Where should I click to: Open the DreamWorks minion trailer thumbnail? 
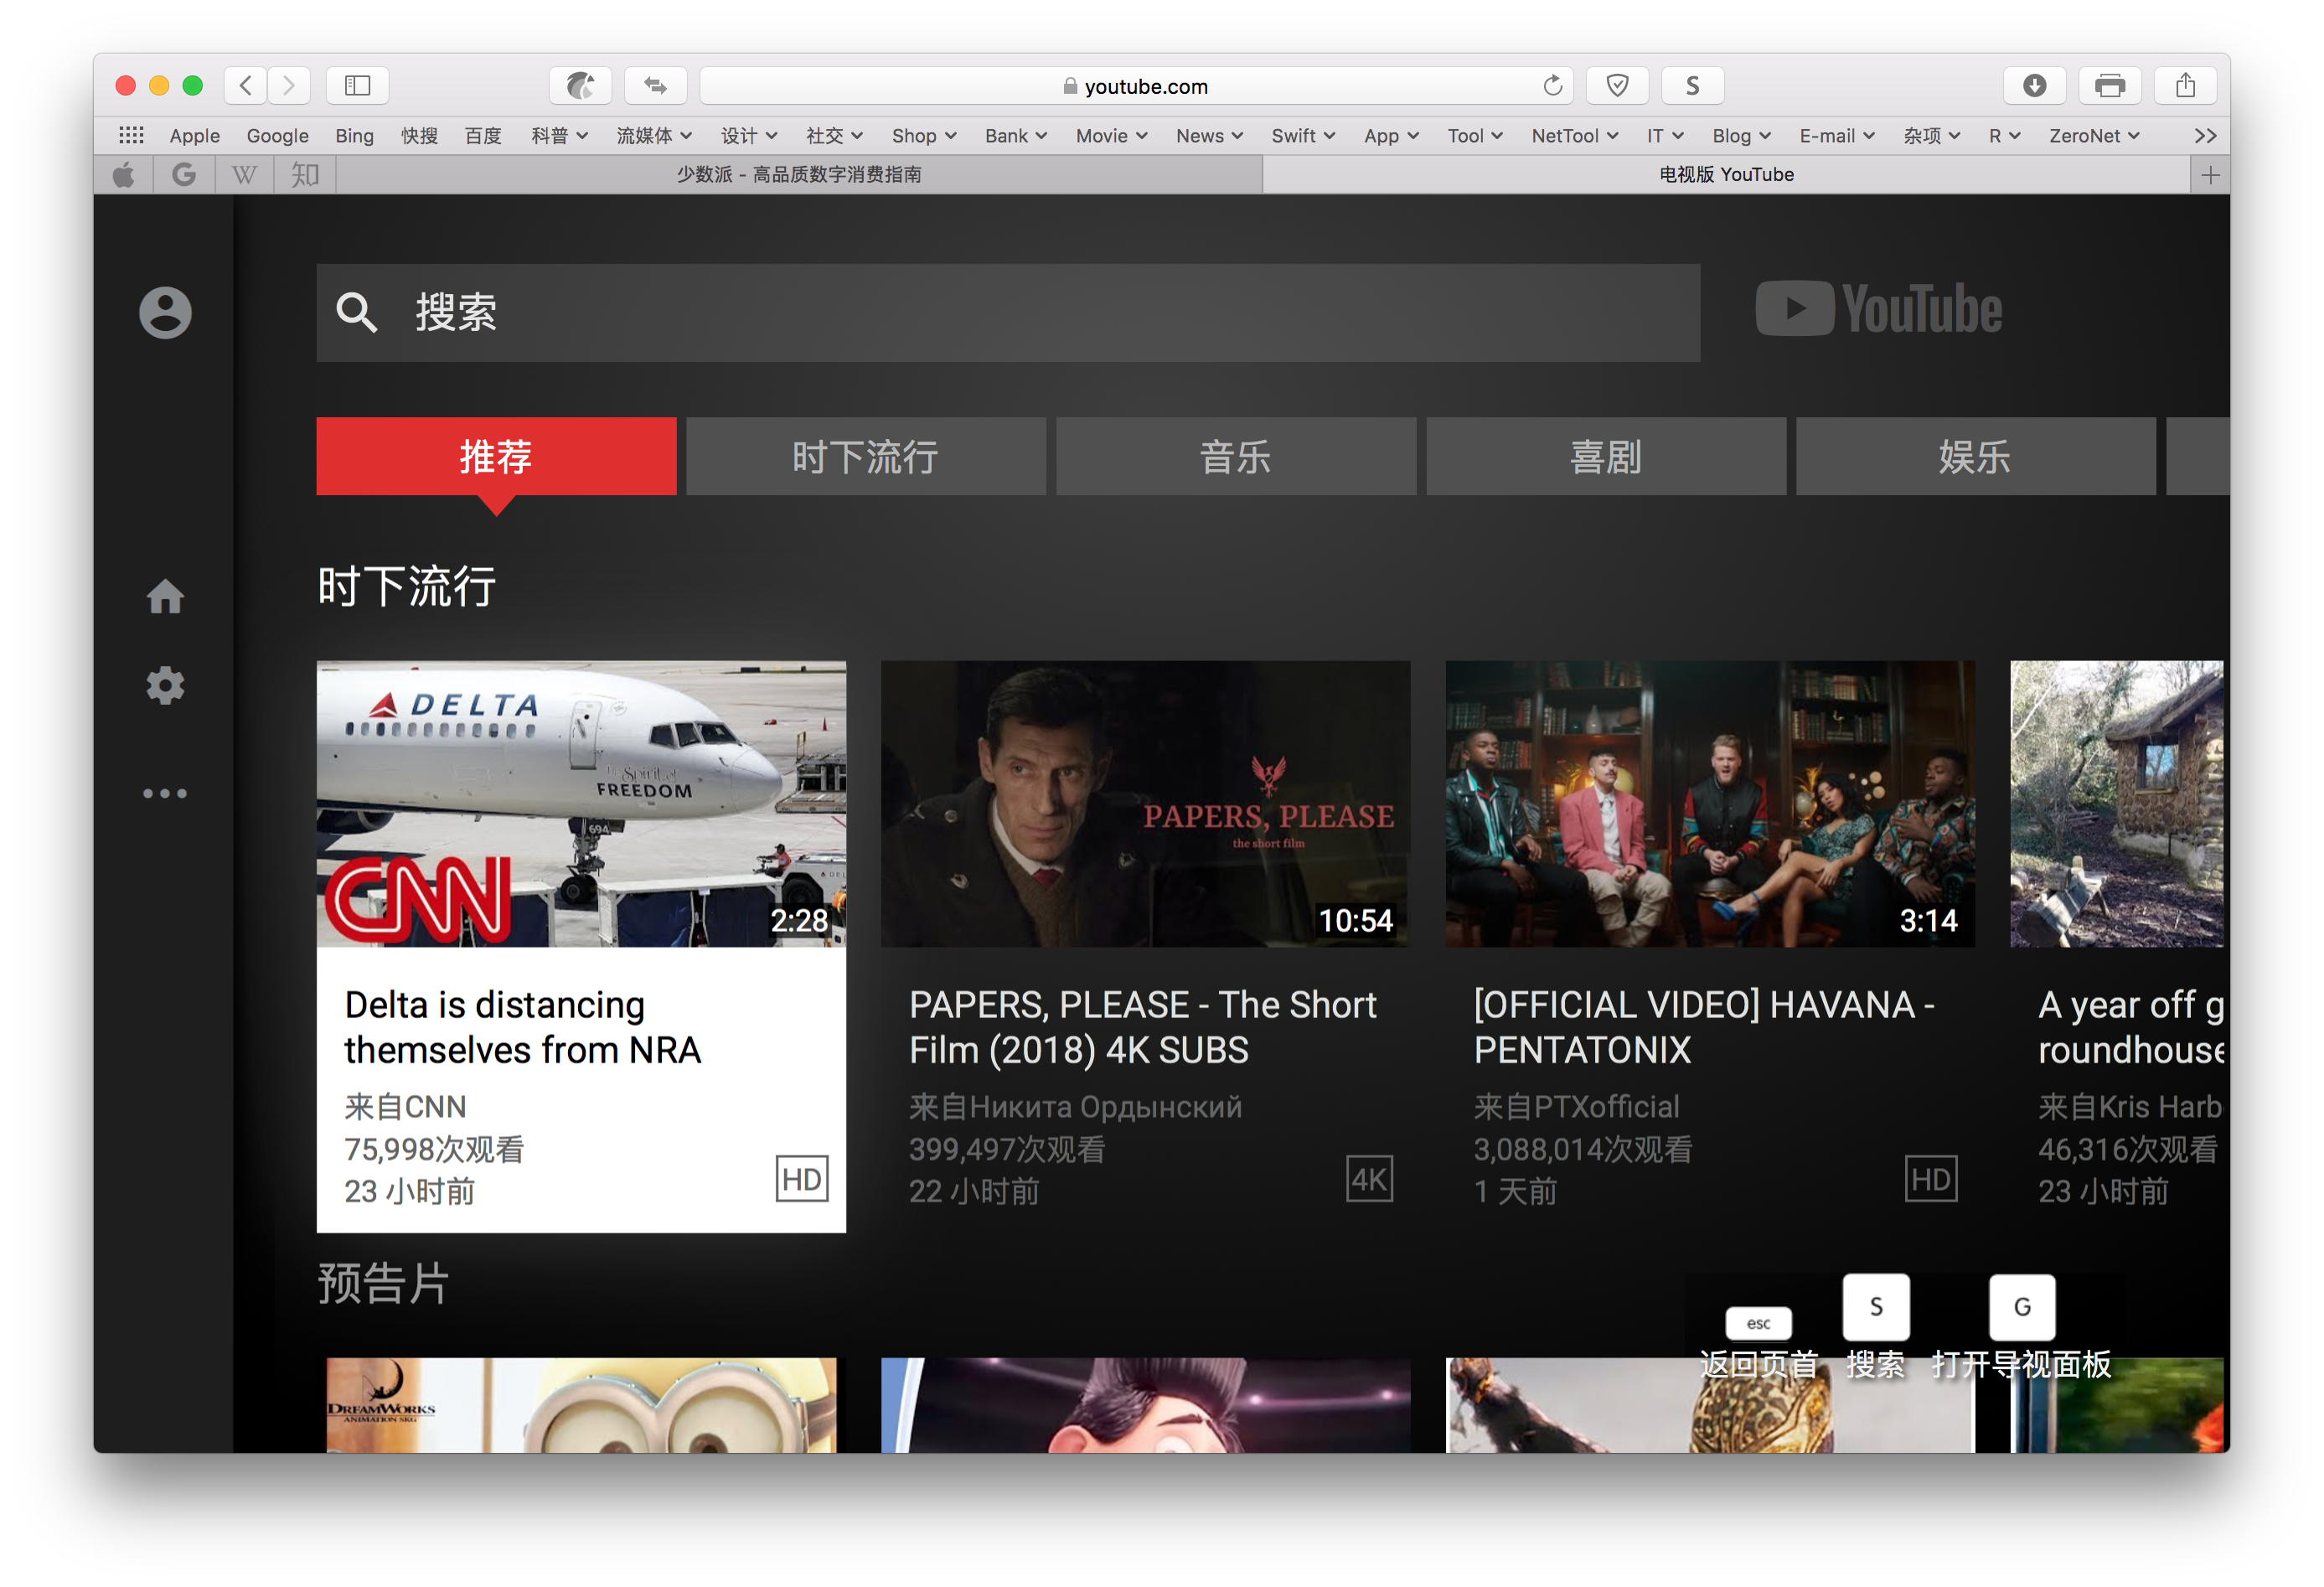click(x=581, y=1405)
